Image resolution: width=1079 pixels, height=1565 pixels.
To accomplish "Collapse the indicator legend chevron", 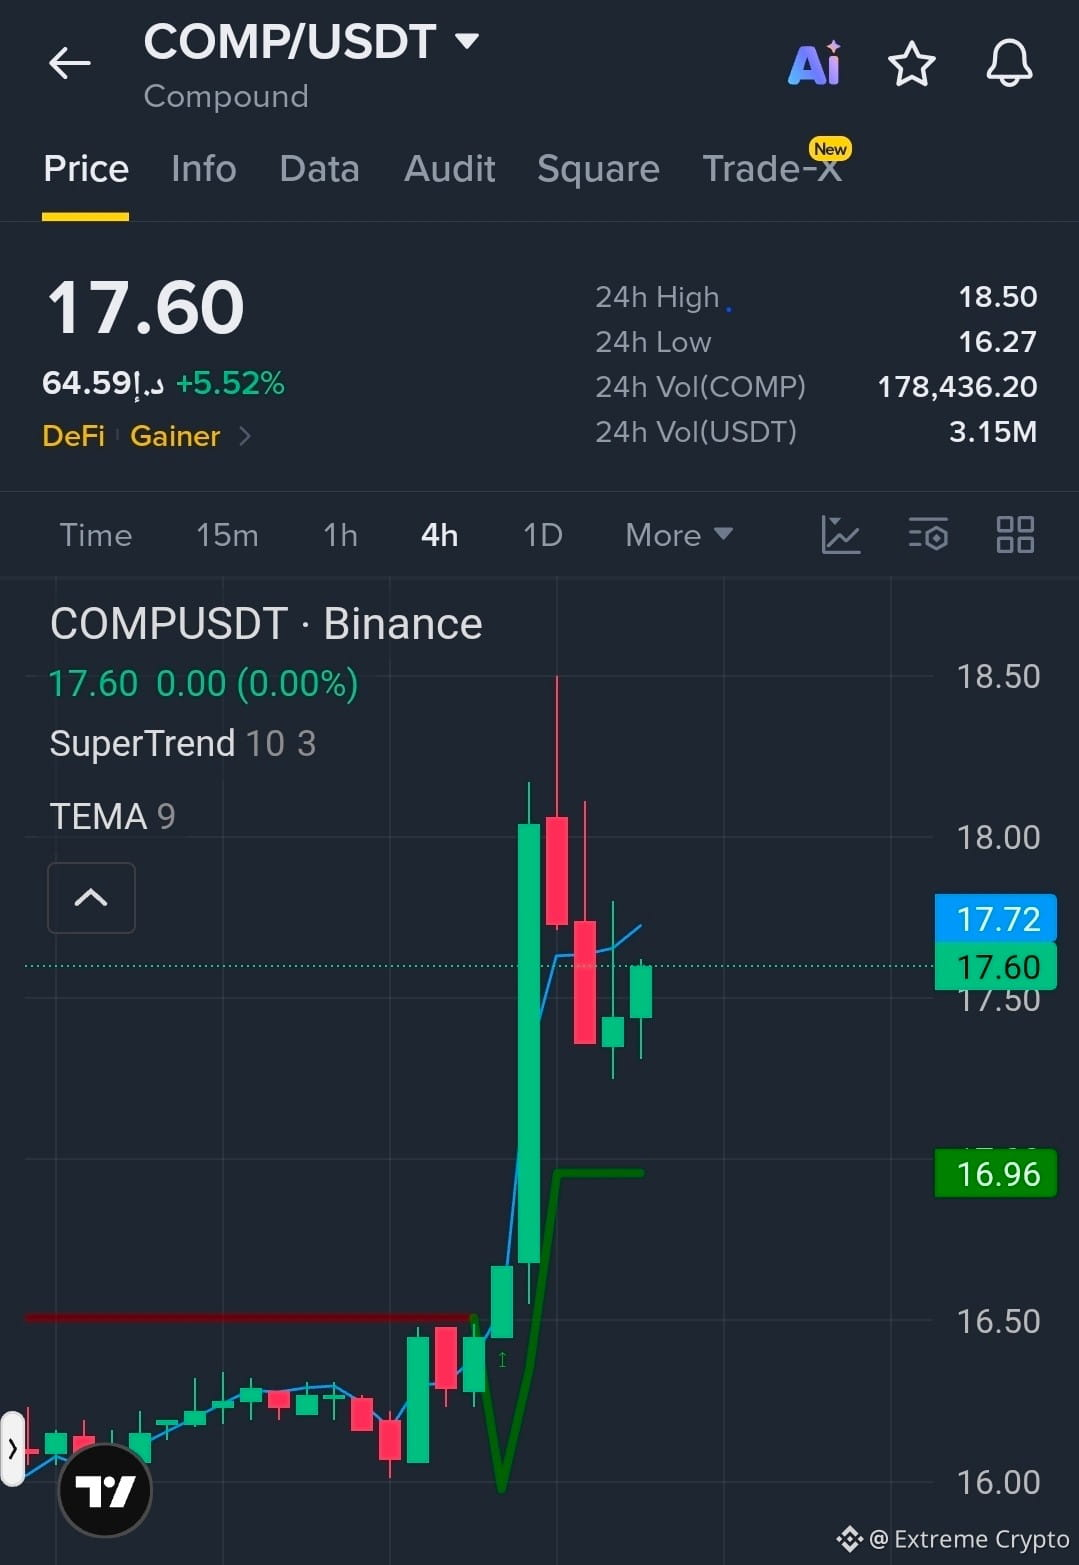I will point(91,898).
